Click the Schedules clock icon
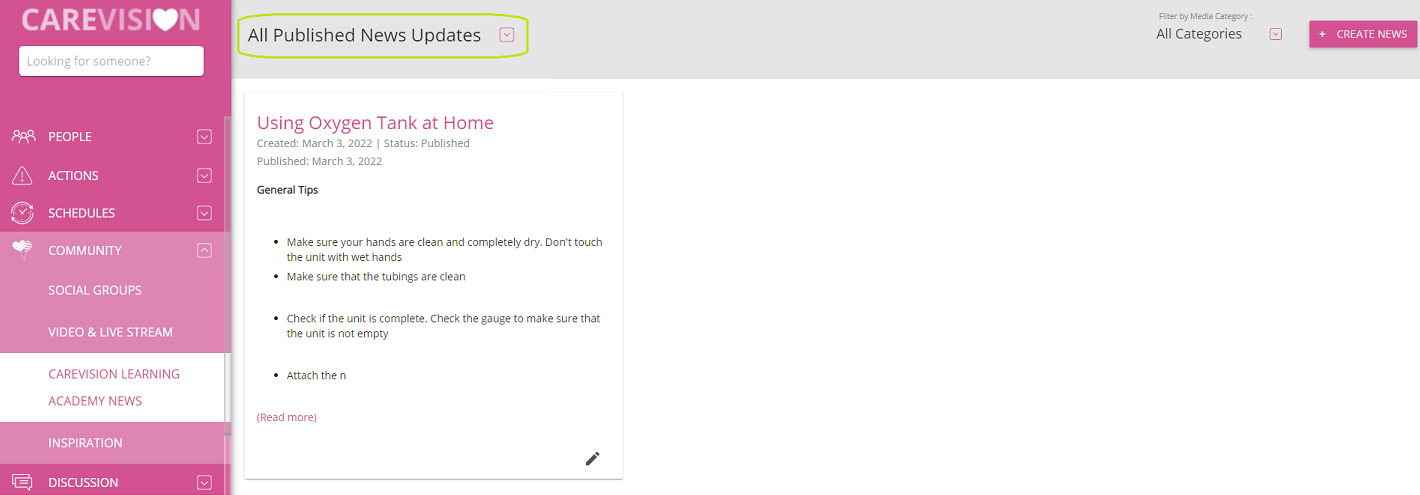Viewport: 1420px width, 495px height. click(22, 213)
